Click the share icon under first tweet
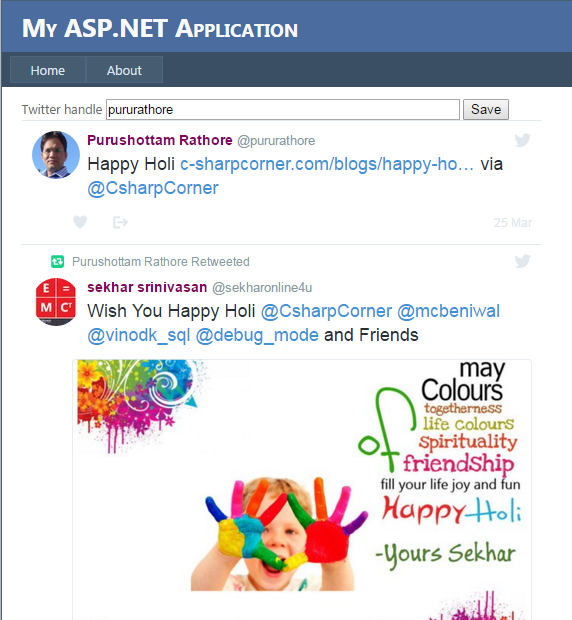 (x=120, y=222)
